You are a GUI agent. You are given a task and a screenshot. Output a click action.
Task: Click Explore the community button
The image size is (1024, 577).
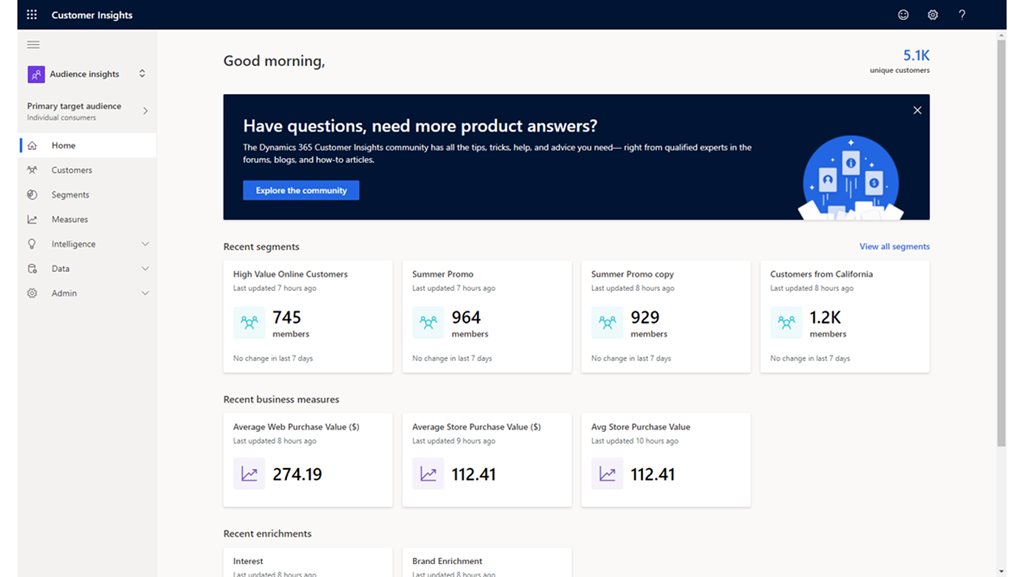click(301, 190)
